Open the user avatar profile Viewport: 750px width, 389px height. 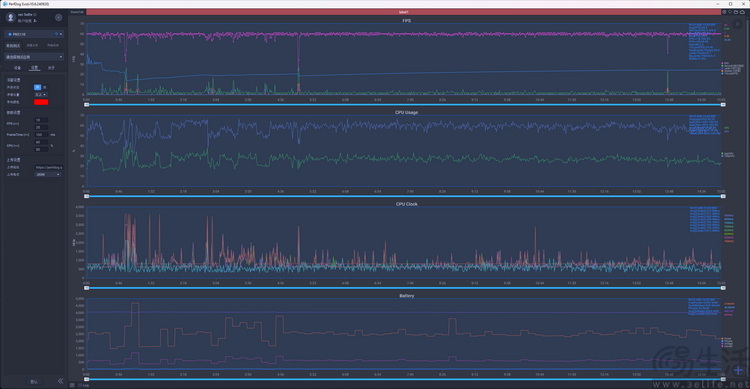(x=11, y=18)
